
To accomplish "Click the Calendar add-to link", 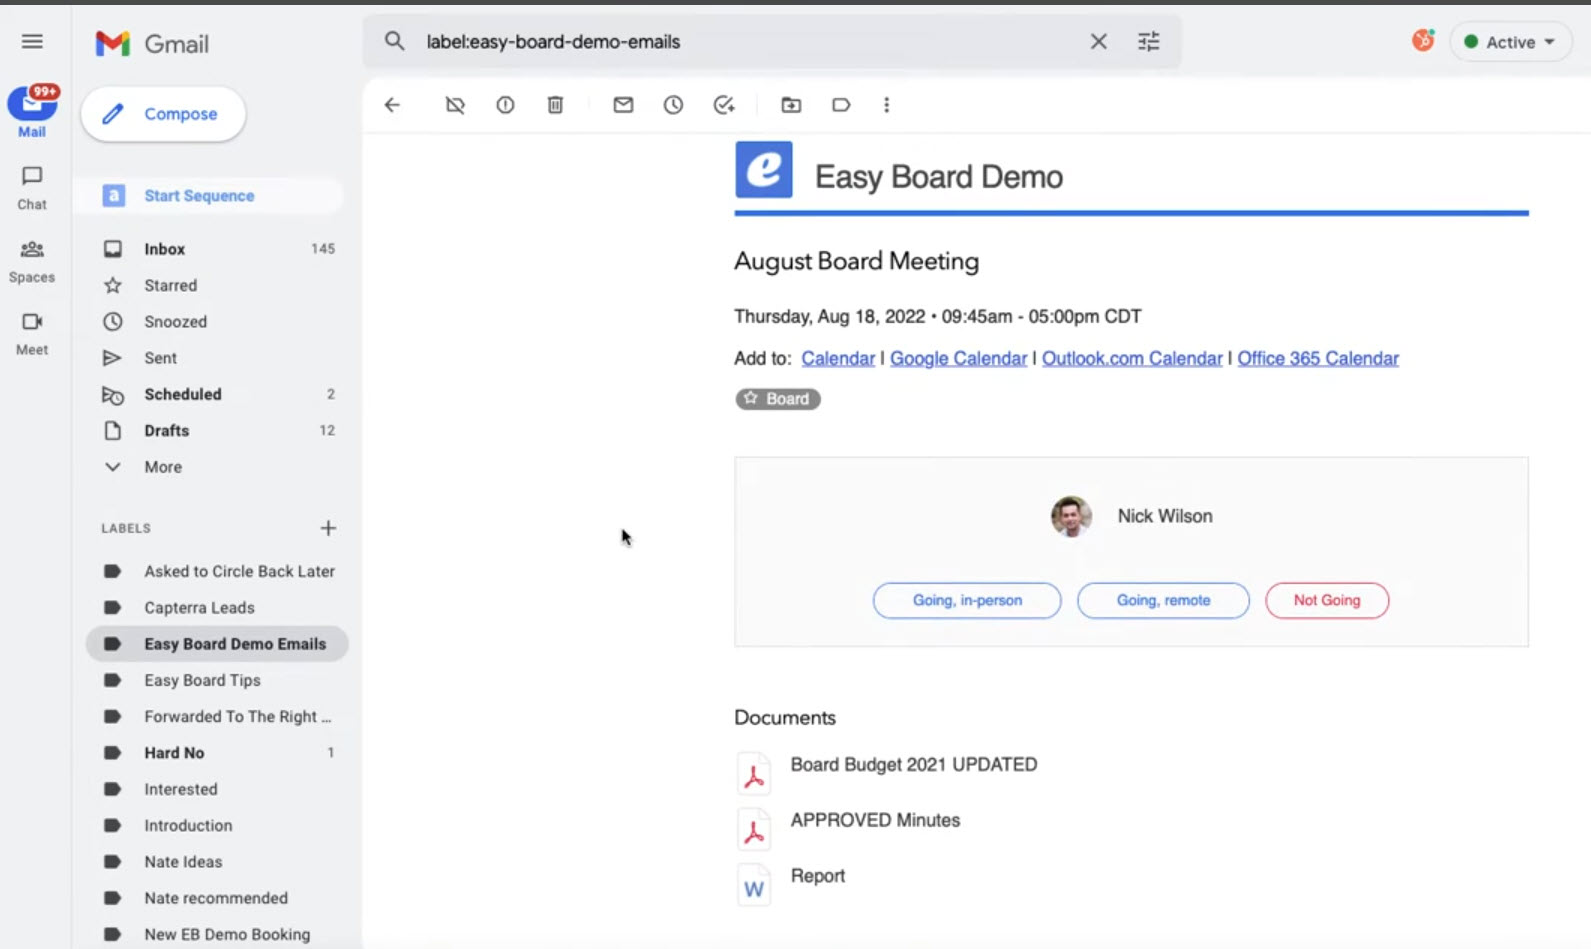I will coord(838,358).
